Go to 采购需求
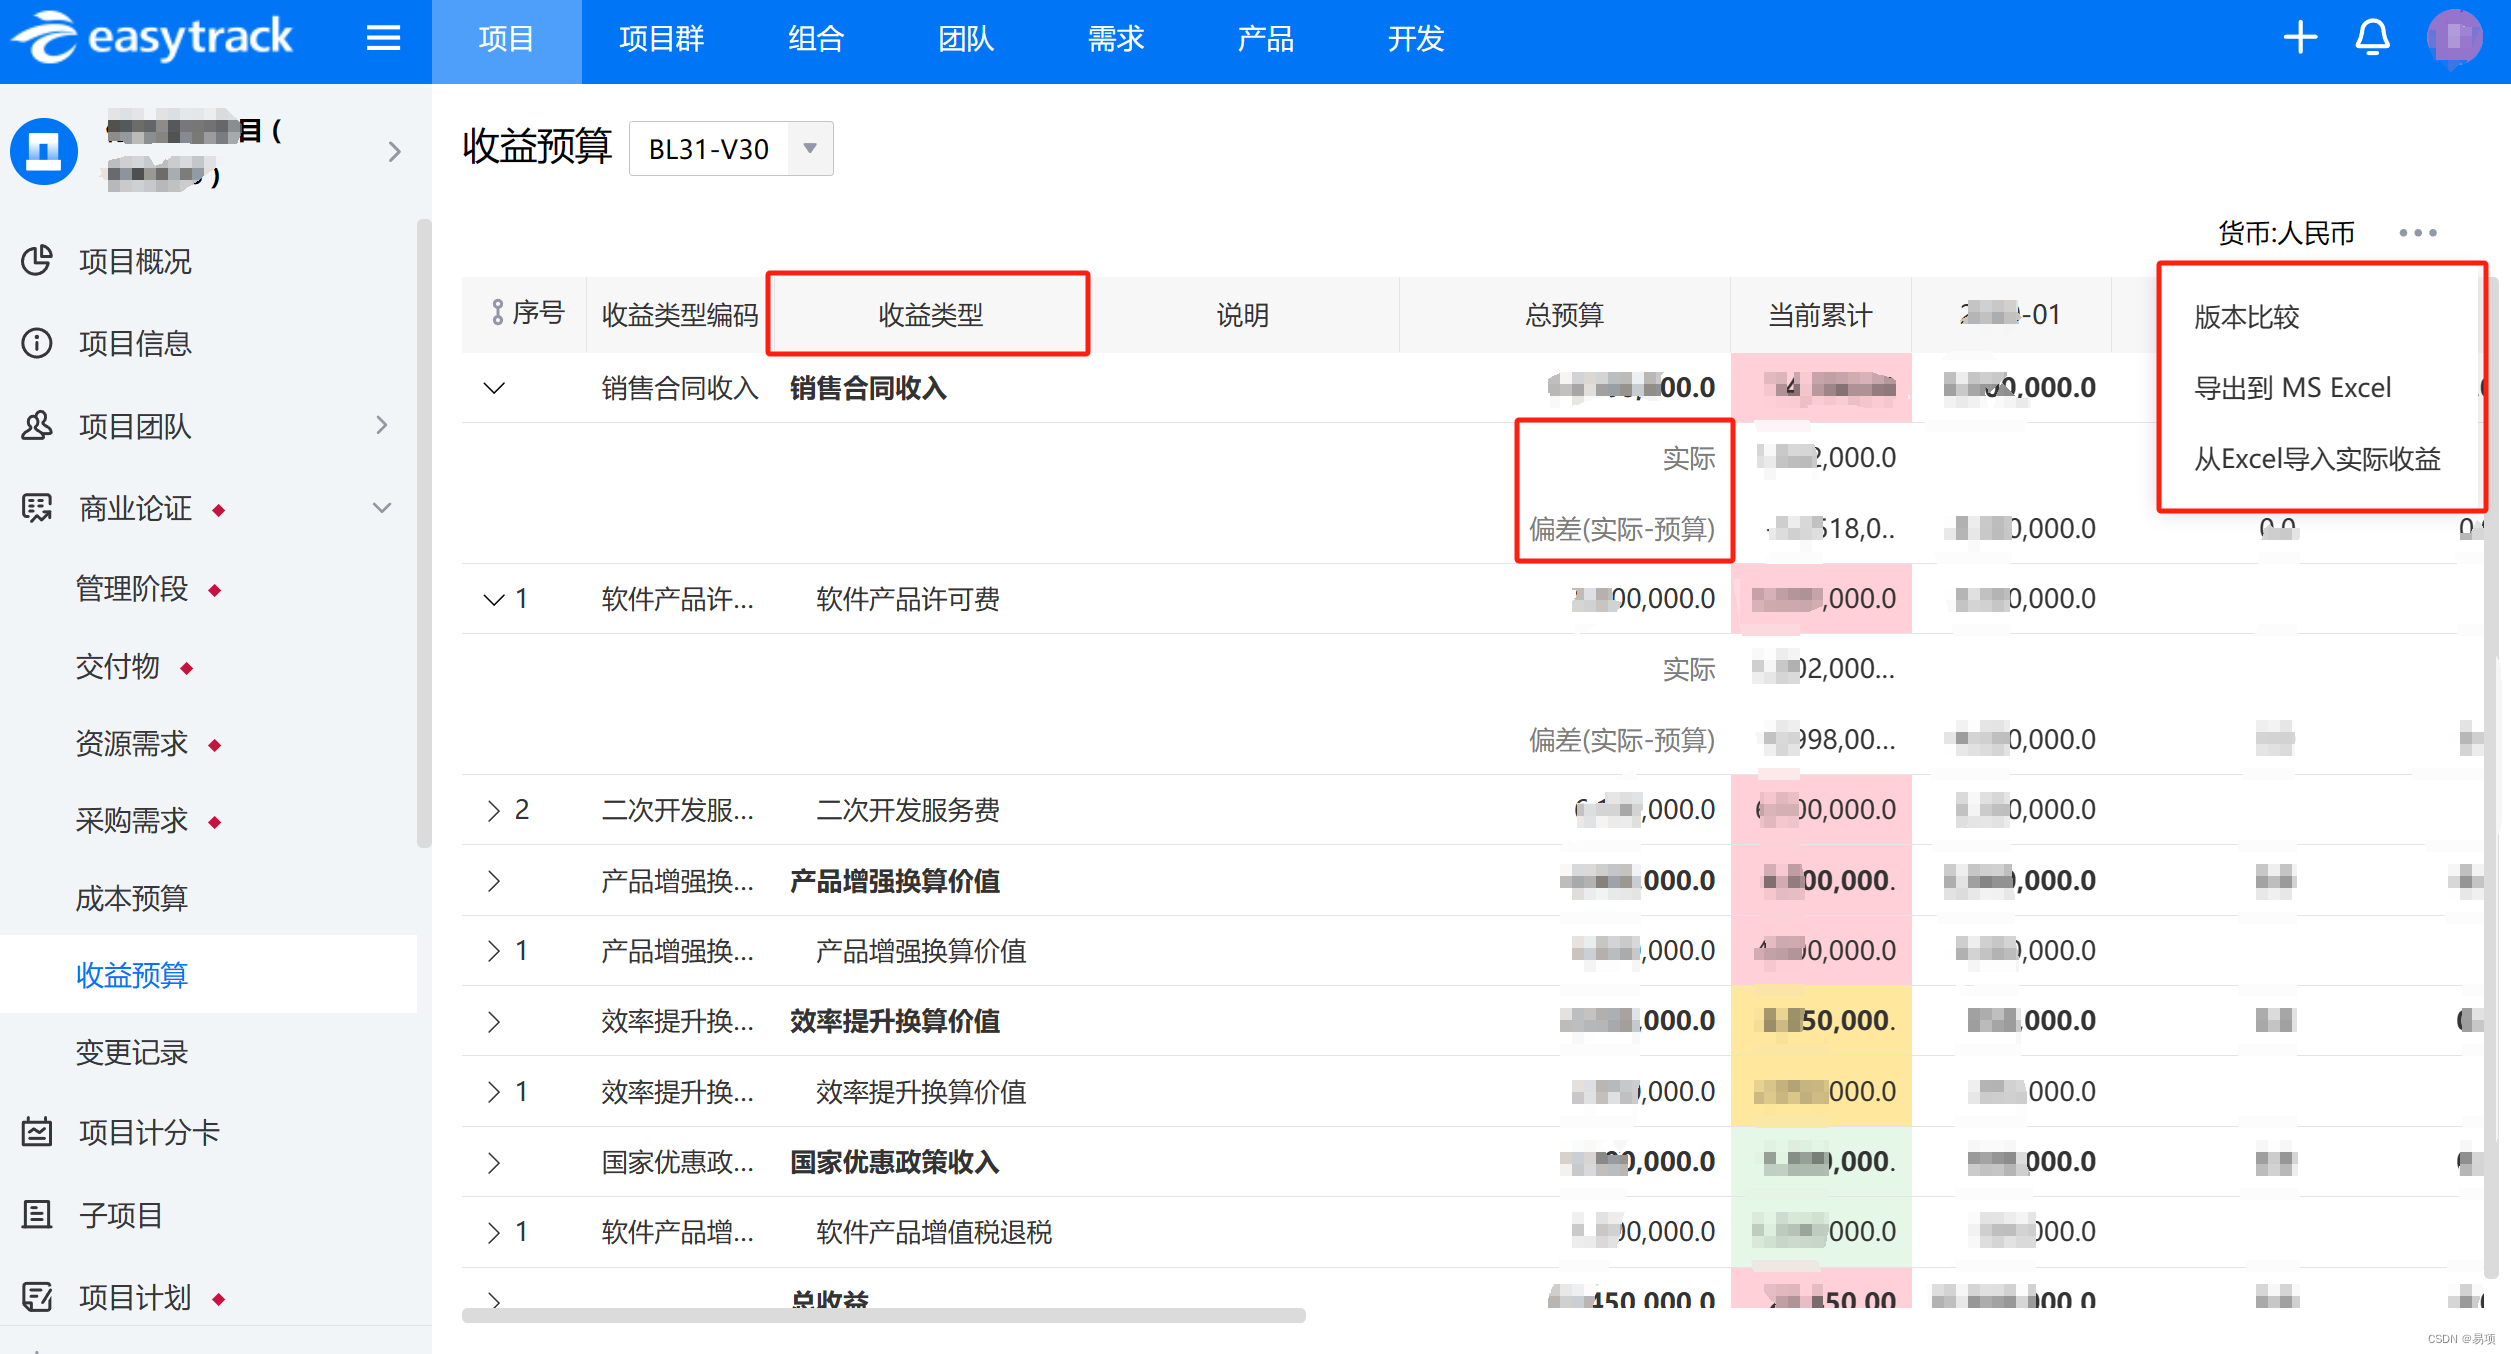Screen dimensions: 2511x1354 132,821
